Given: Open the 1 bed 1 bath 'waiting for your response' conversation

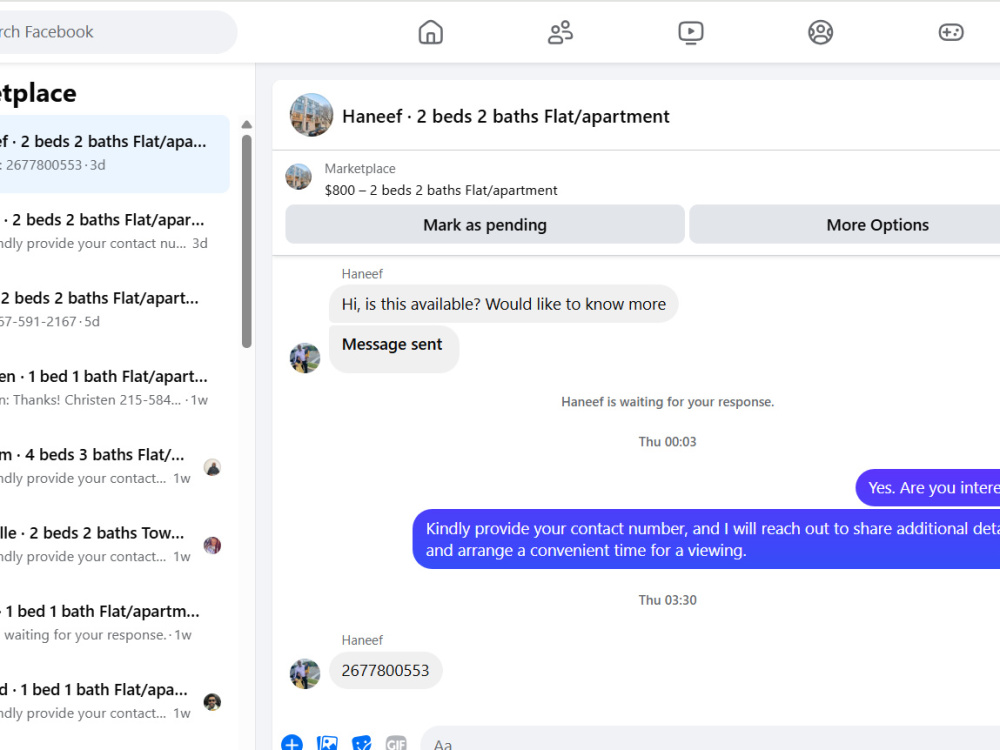Looking at the screenshot, I should (115, 624).
